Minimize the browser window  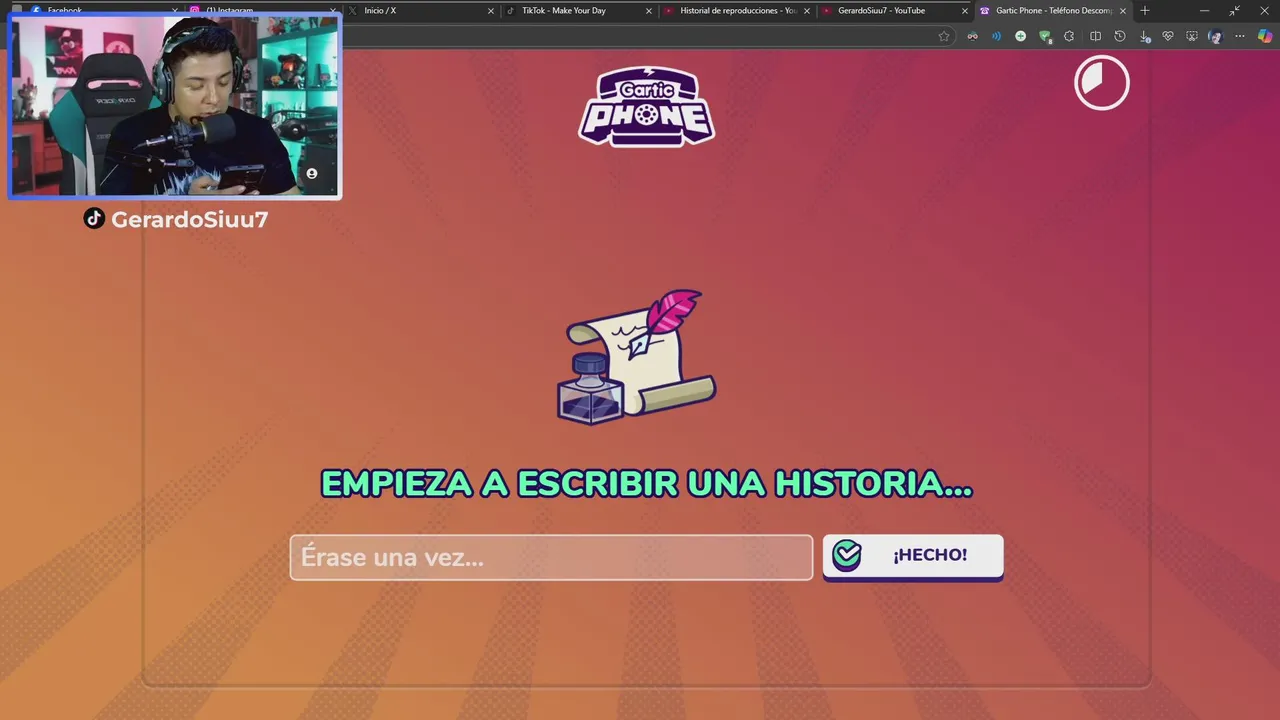click(x=1204, y=11)
